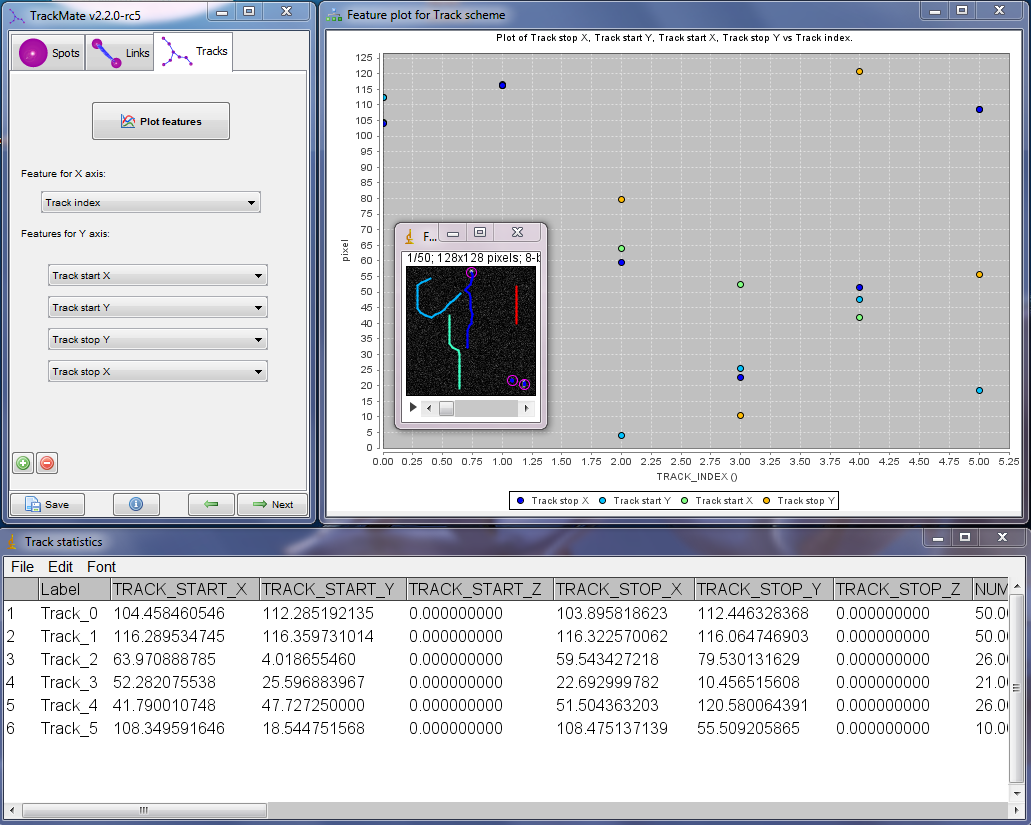Click the Track stop X legend entry
Screen dimensions: 1031x825
(x=552, y=501)
